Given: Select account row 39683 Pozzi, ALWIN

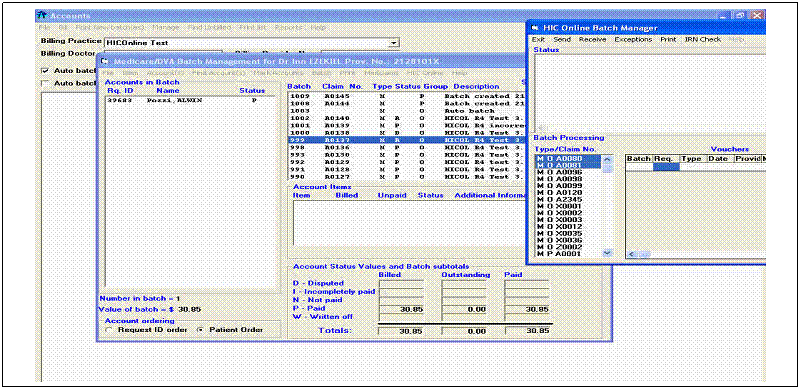Looking at the screenshot, I should point(190,101).
